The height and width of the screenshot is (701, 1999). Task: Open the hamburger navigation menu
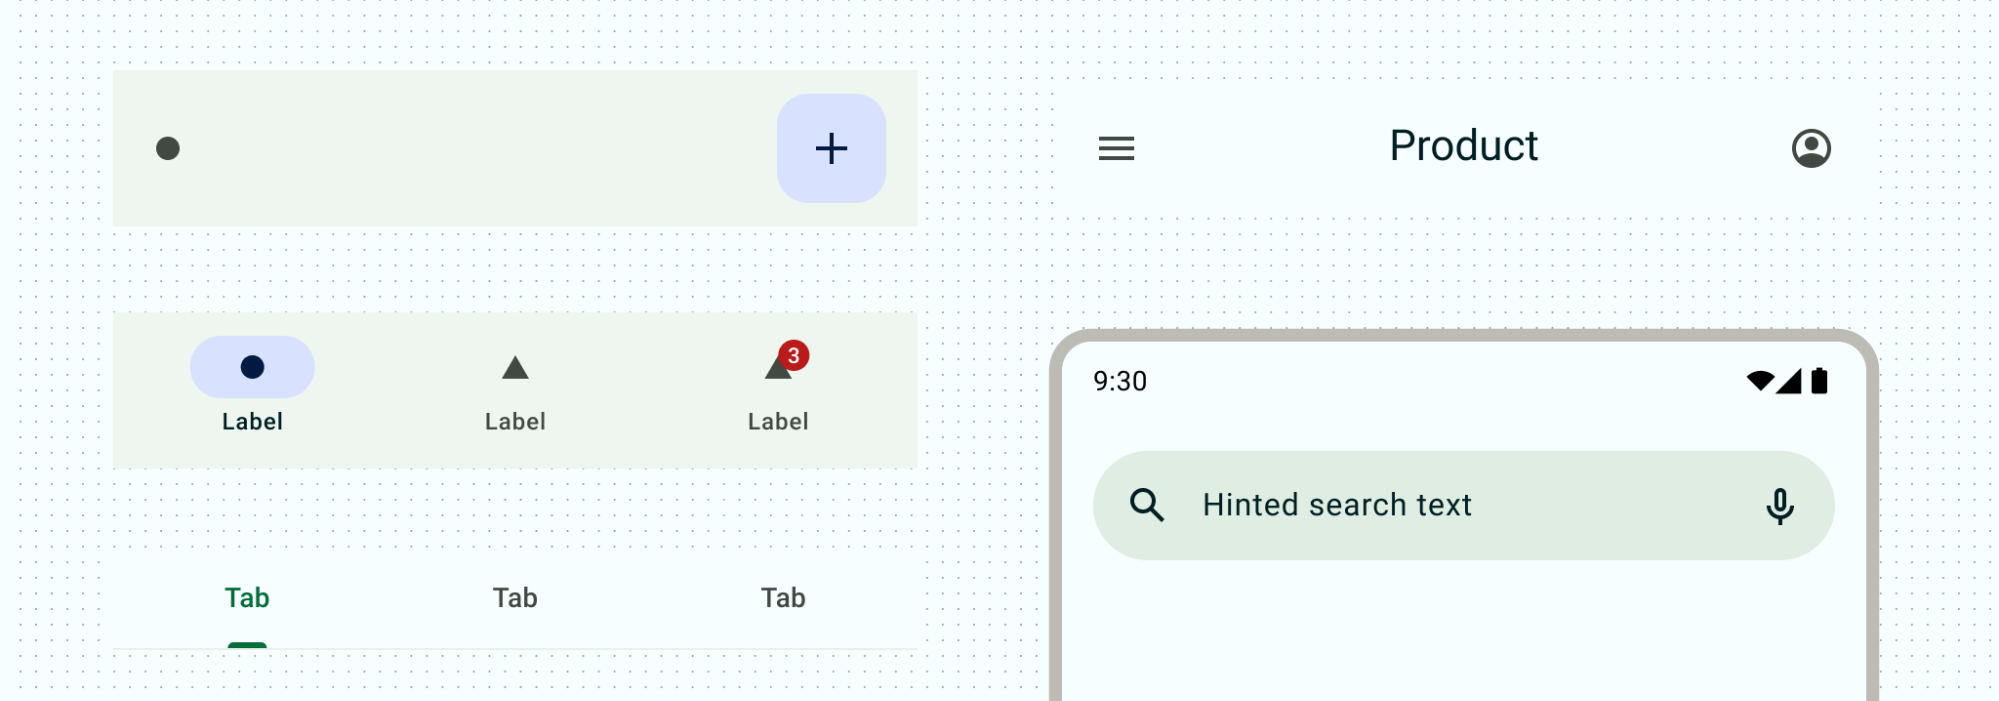pyautogui.click(x=1116, y=149)
